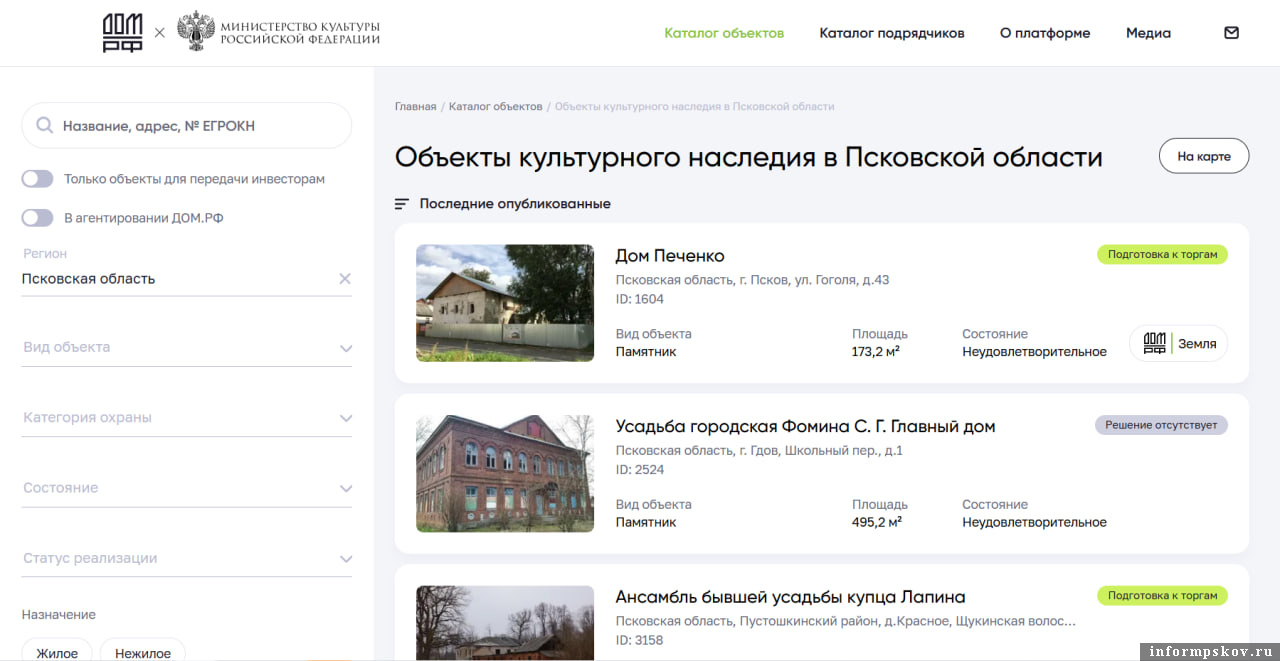Click the sort lines icon
This screenshot has width=1280, height=661.
[402, 204]
